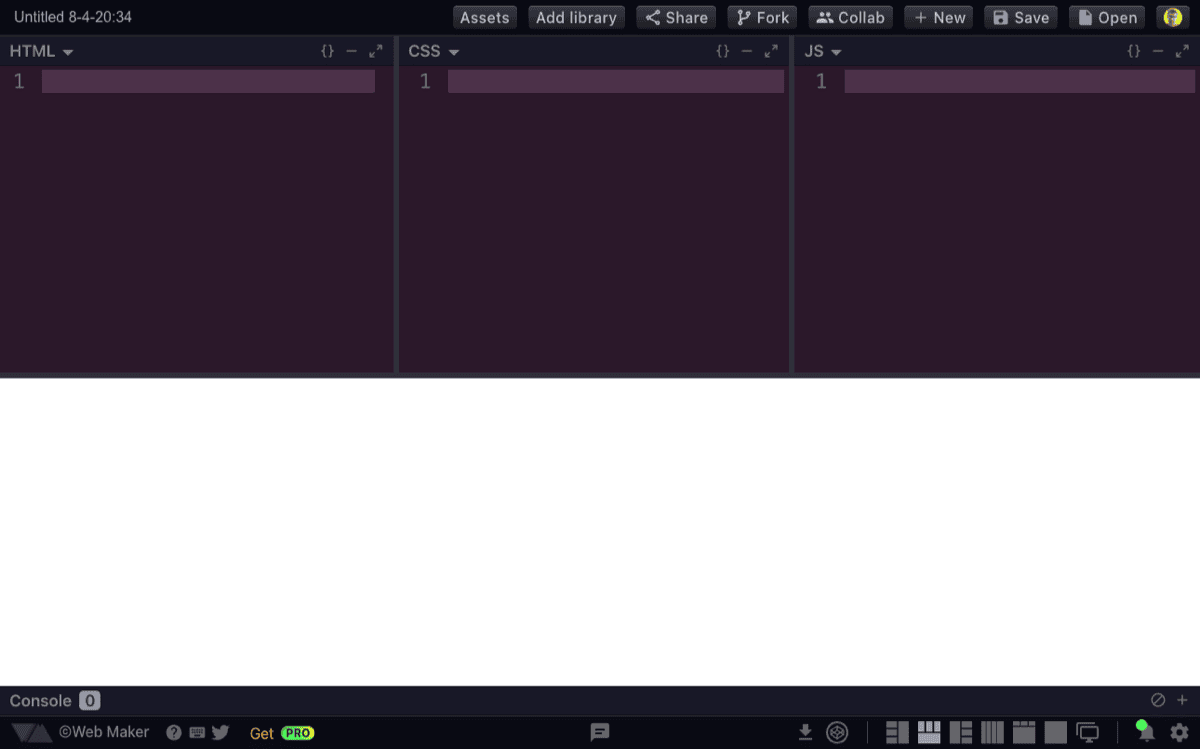Download the project via the download icon
1200x749 pixels.
[805, 732]
